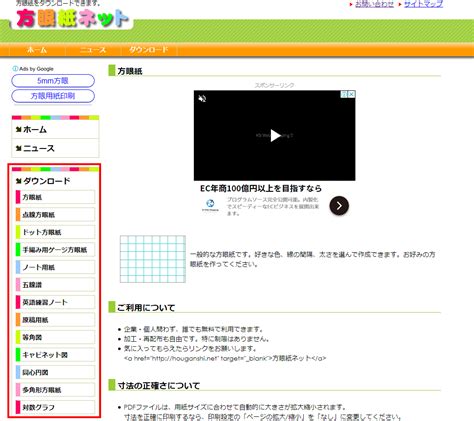474x421 pixels.
Task: Unmute the video ad speaker icon
Action: click(202, 99)
